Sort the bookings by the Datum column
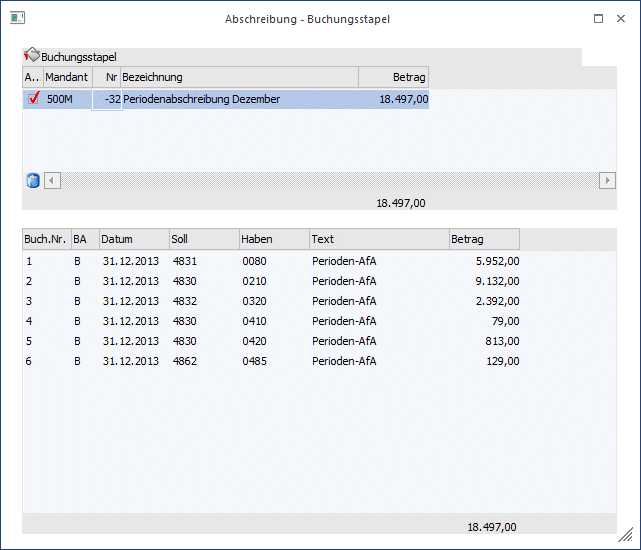641x550 pixels. click(133, 239)
